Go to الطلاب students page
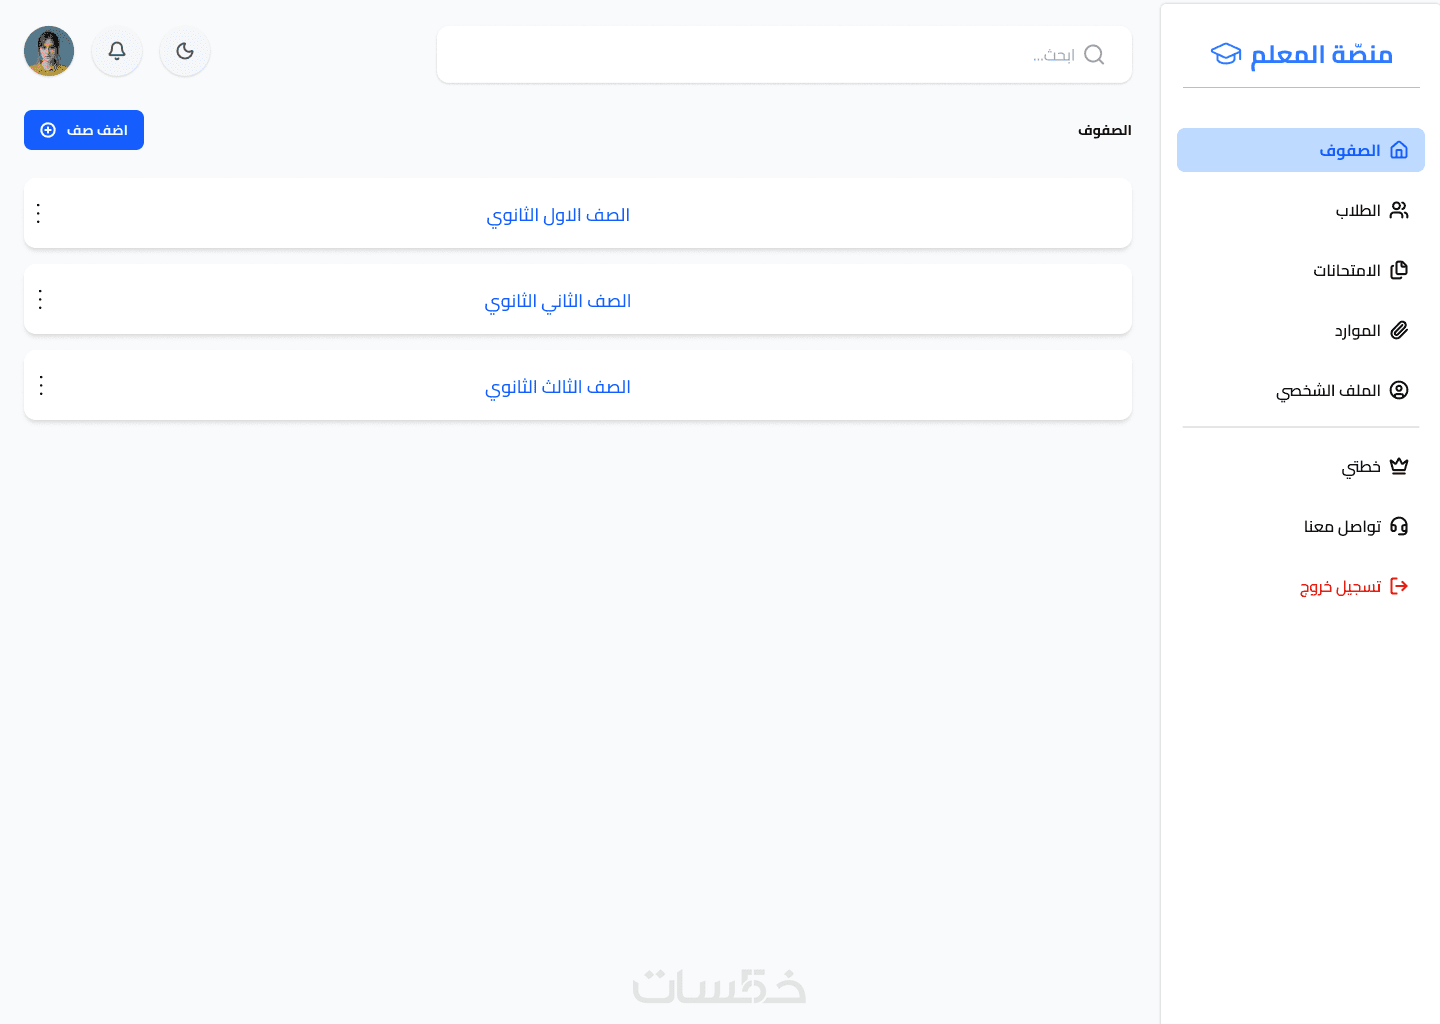Screen dimensions: 1440x1024 pyautogui.click(x=1358, y=210)
